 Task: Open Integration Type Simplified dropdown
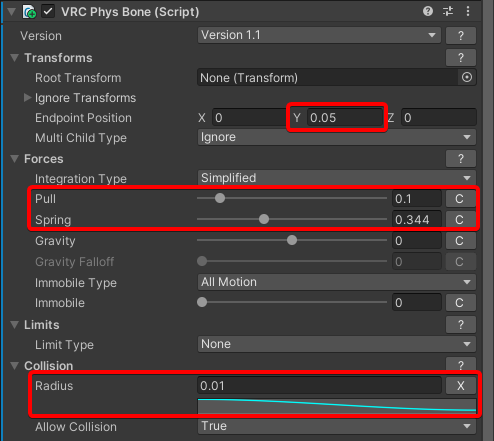tap(337, 178)
